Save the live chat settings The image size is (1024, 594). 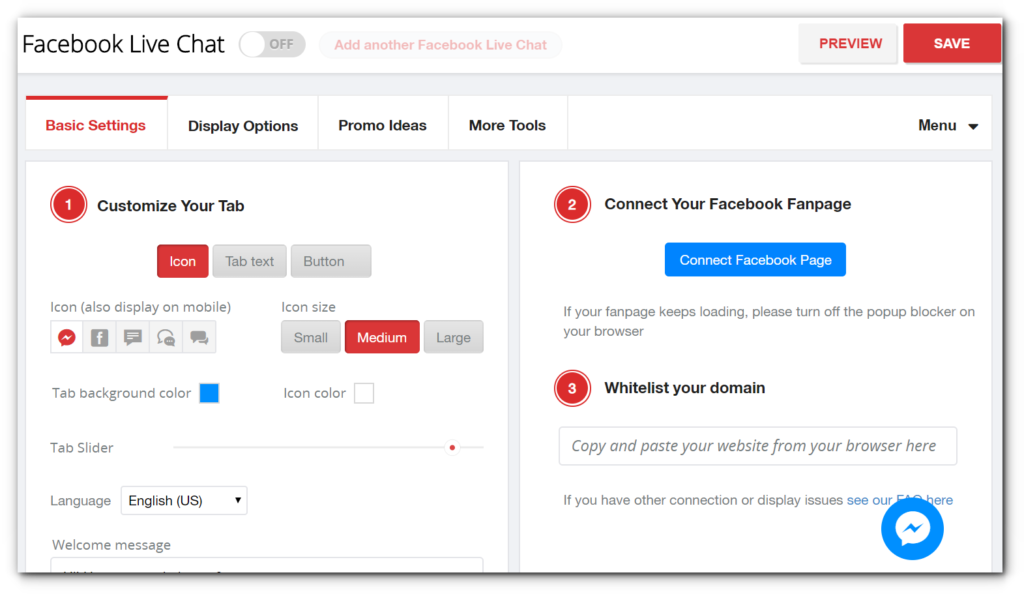coord(952,44)
